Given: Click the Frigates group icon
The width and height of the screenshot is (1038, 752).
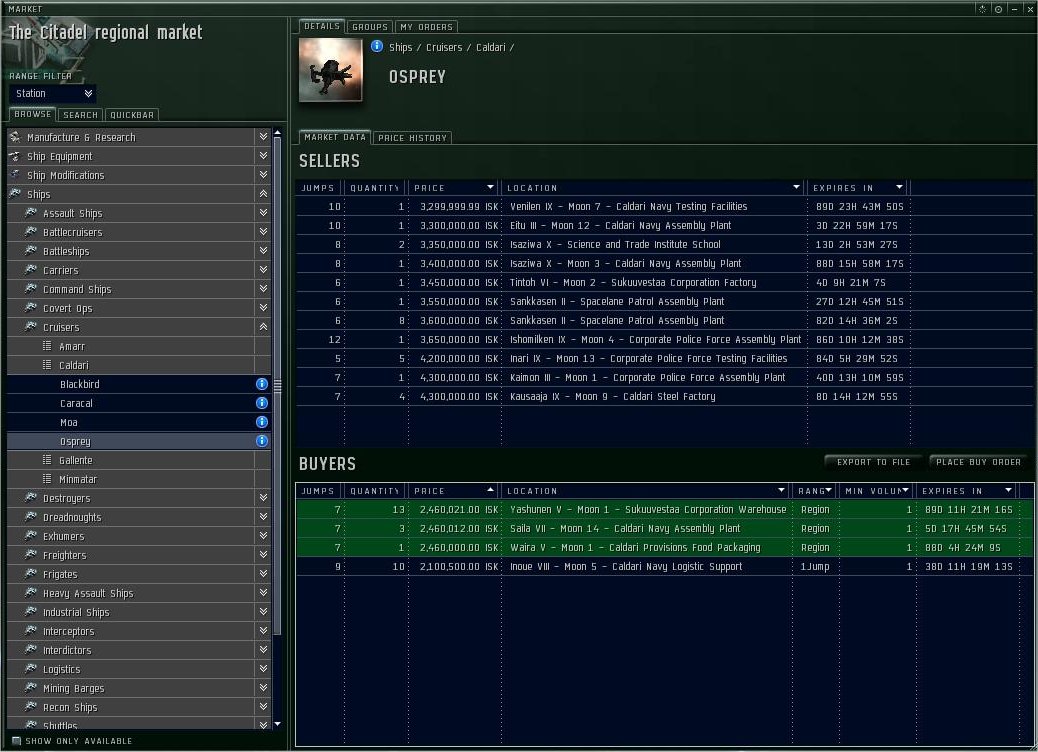Looking at the screenshot, I should [30, 574].
